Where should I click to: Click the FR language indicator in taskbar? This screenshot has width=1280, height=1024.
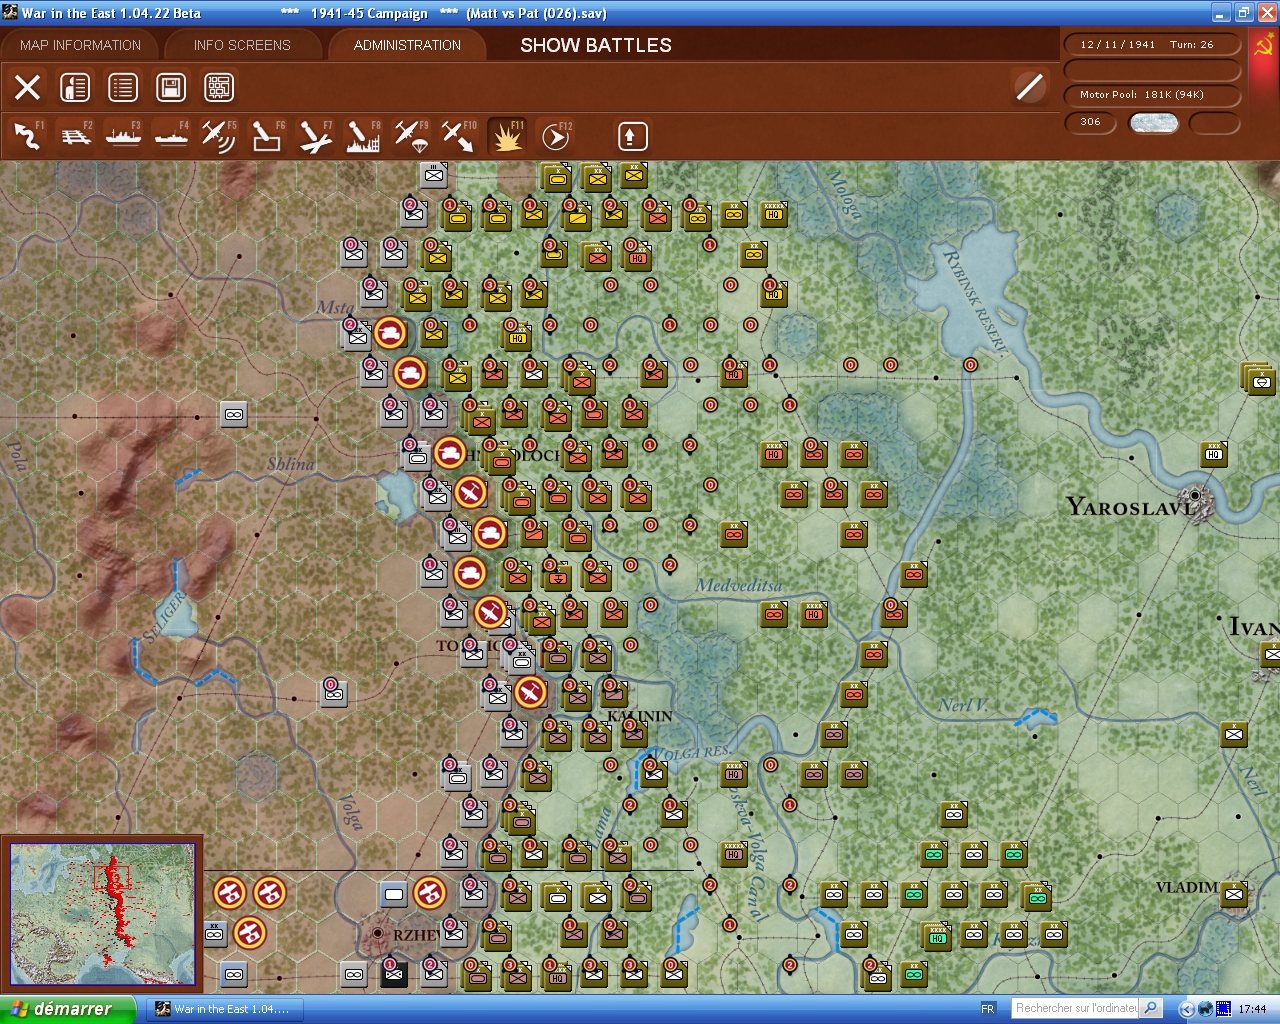[988, 1009]
